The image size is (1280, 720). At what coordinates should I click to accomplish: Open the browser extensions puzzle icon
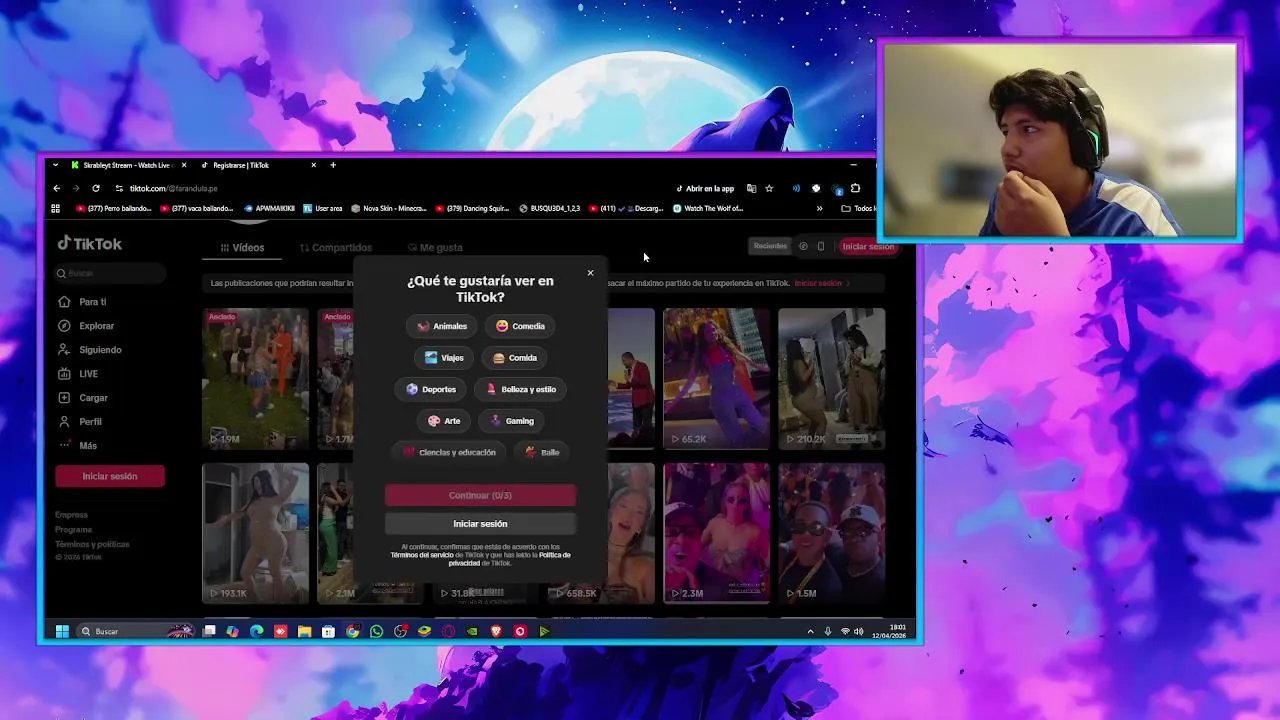pyautogui.click(x=855, y=188)
